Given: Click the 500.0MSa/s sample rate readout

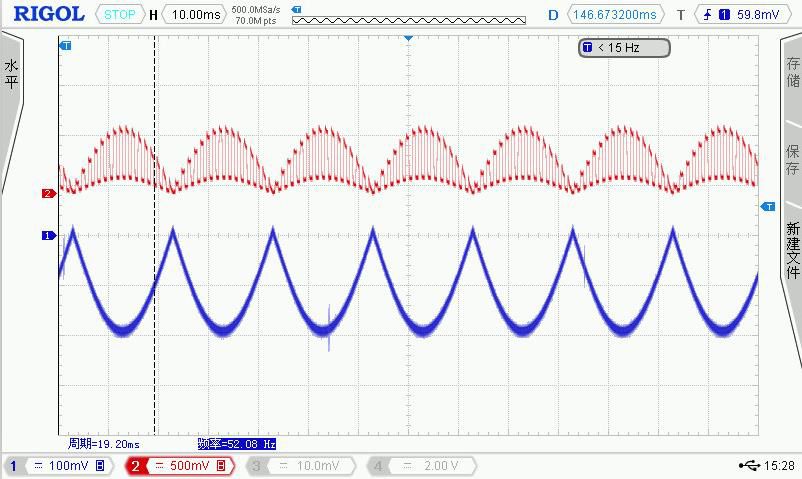Looking at the screenshot, I should click(256, 9).
